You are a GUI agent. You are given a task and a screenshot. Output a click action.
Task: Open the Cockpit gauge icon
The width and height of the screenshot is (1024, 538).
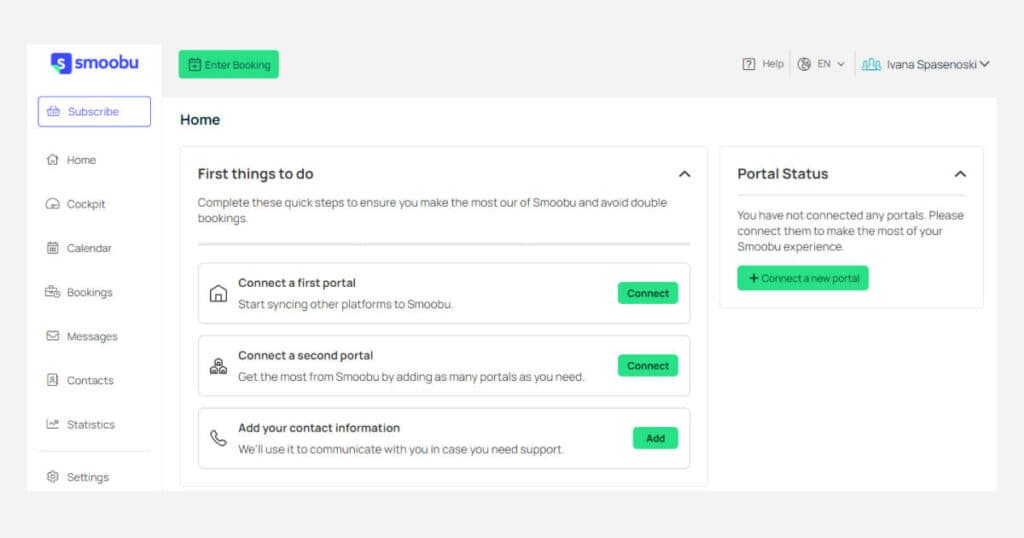52,204
